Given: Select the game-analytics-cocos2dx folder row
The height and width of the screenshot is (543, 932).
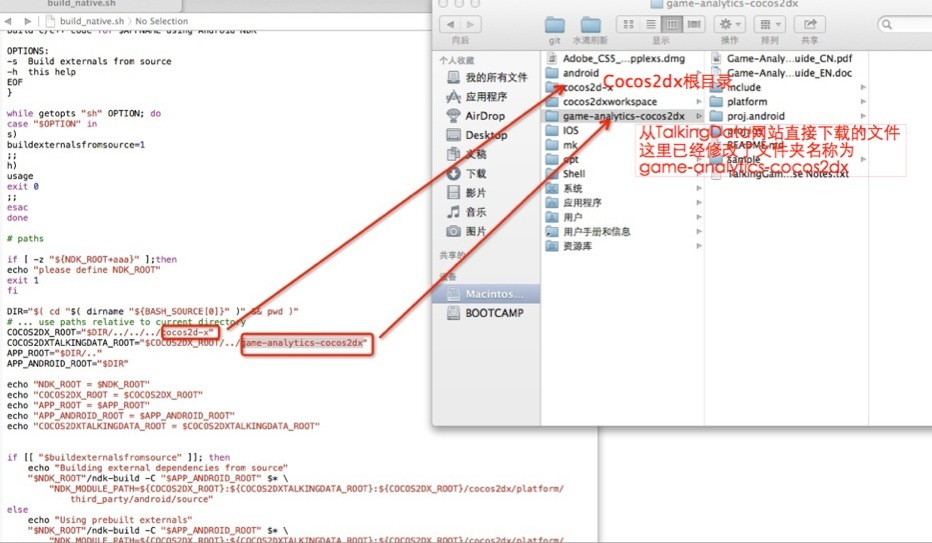Looking at the screenshot, I should click(622, 116).
